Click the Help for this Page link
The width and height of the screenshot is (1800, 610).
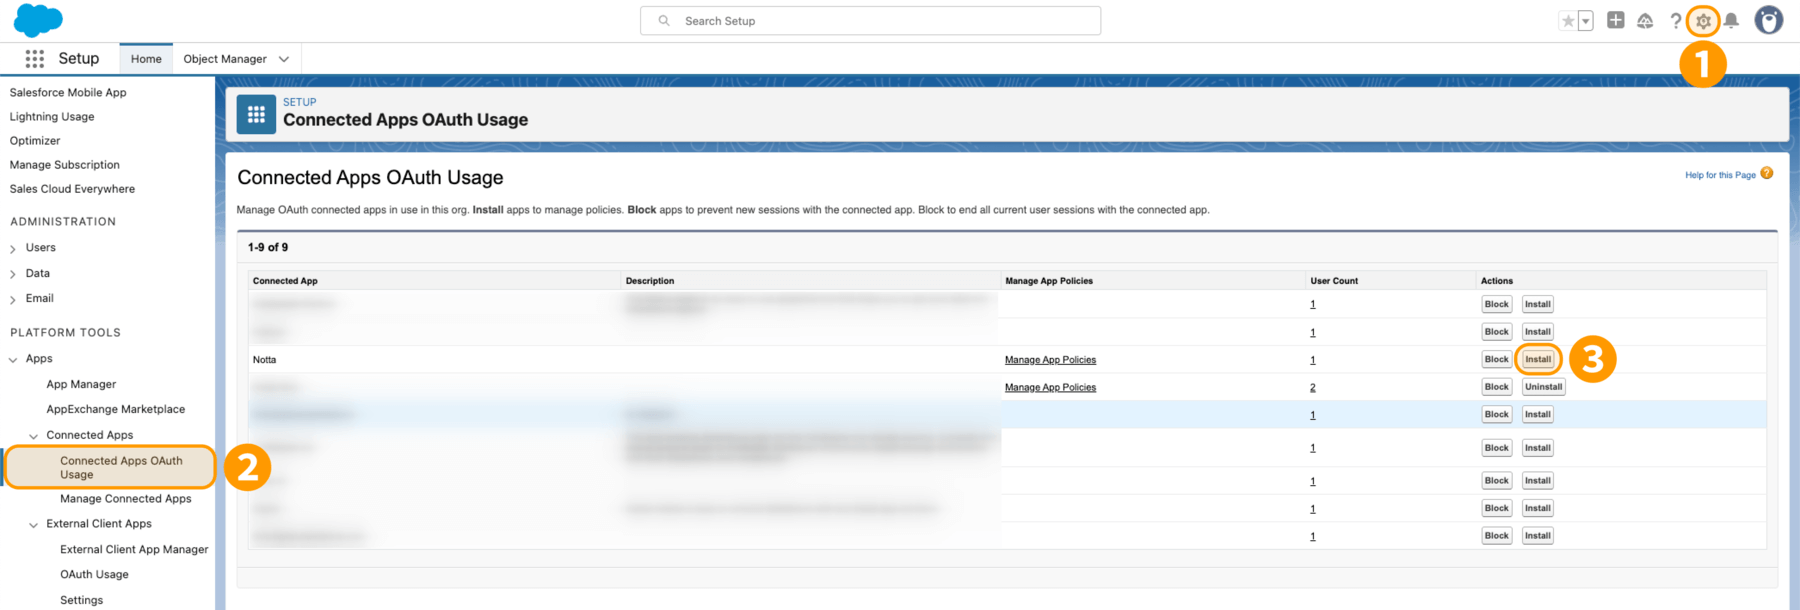click(x=1720, y=175)
